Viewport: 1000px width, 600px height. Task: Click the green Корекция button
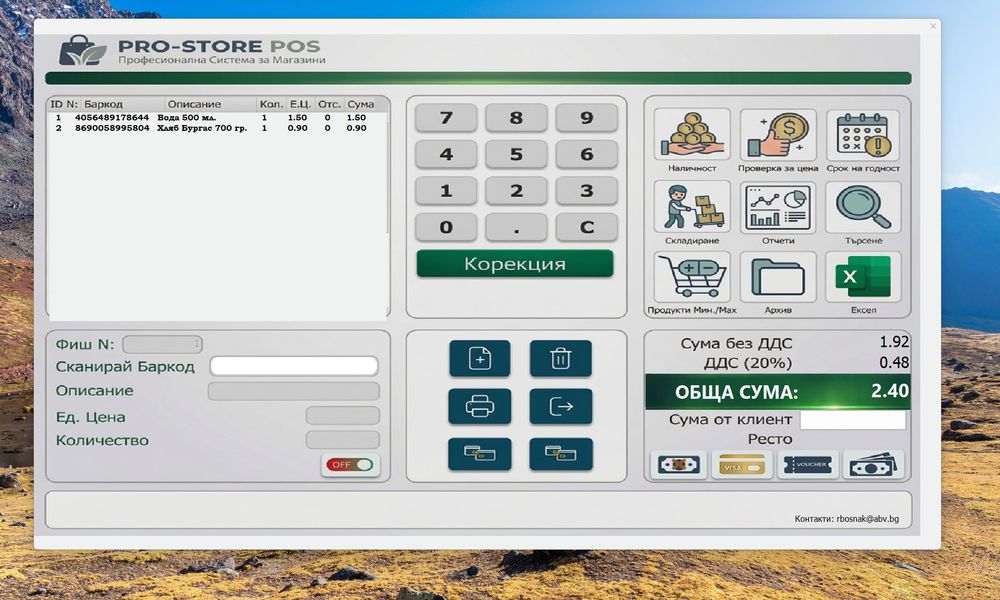pos(515,263)
